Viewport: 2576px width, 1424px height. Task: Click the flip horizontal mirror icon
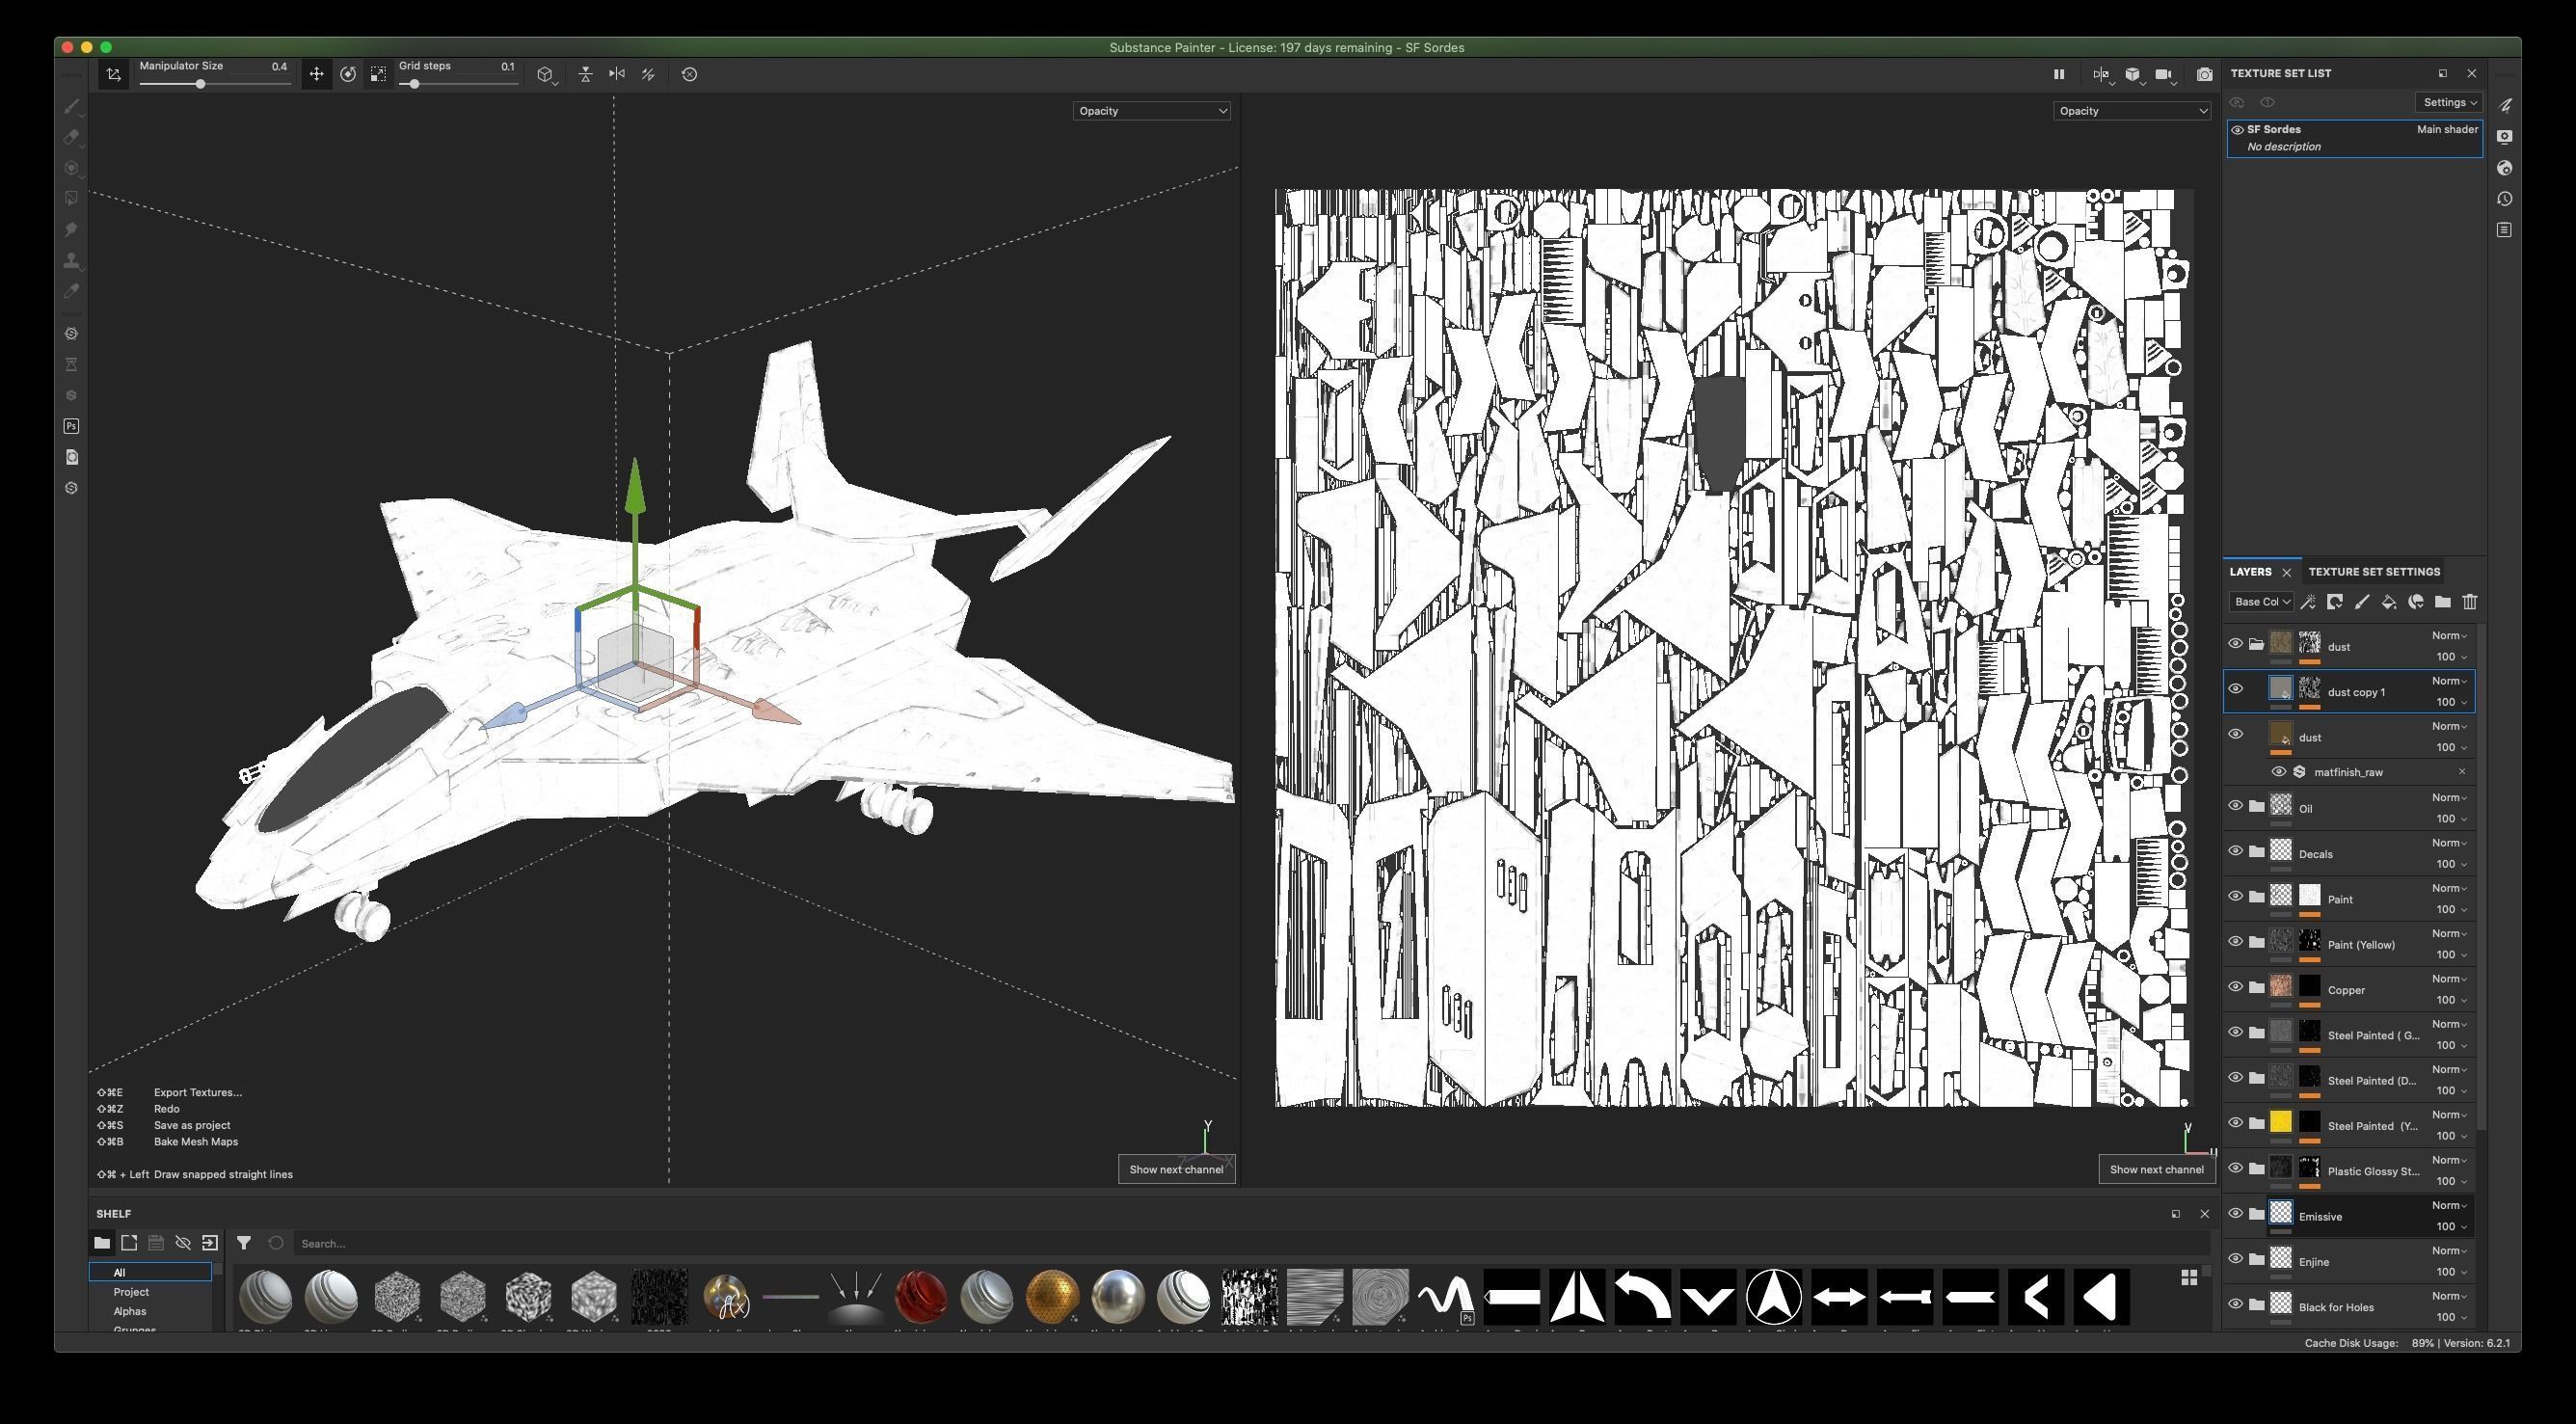(617, 74)
